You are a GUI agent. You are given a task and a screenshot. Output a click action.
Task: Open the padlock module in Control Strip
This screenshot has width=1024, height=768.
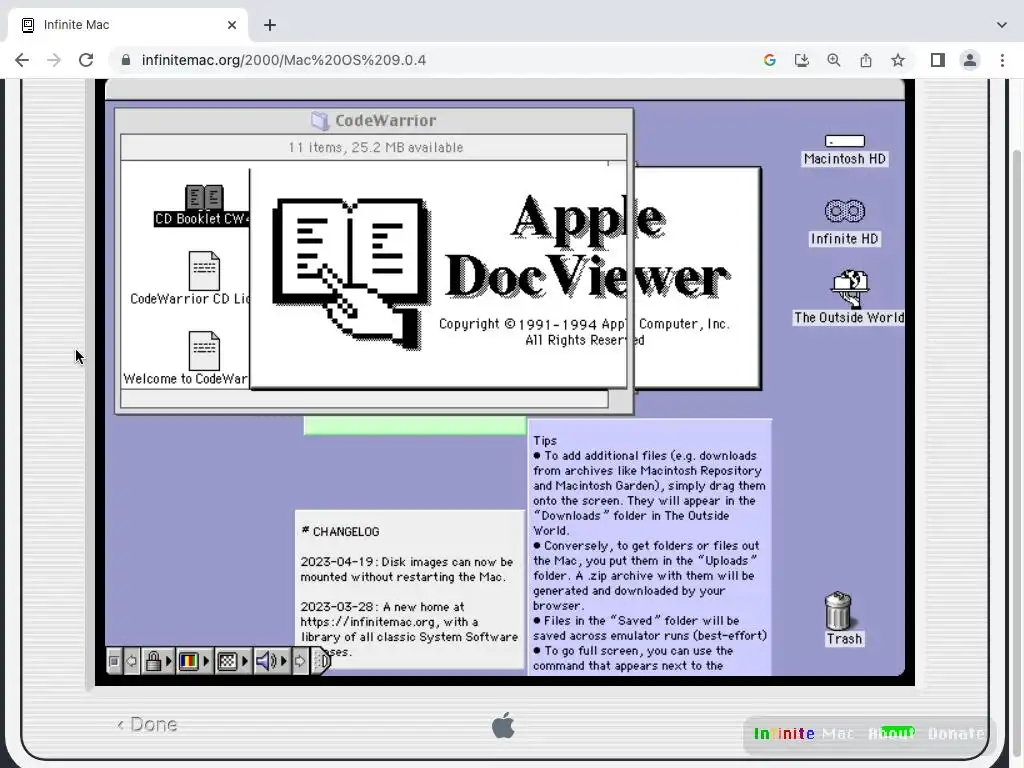[153, 662]
